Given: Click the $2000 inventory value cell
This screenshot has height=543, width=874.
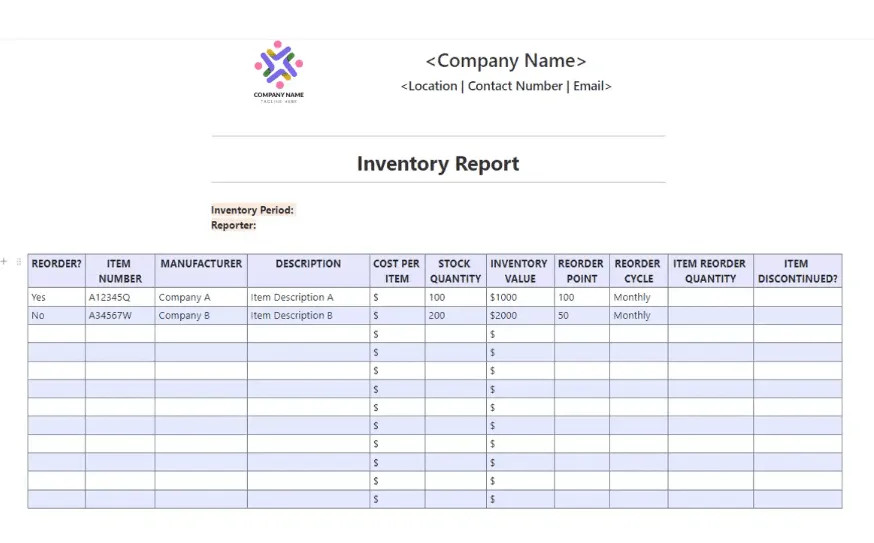Looking at the screenshot, I should [520, 316].
